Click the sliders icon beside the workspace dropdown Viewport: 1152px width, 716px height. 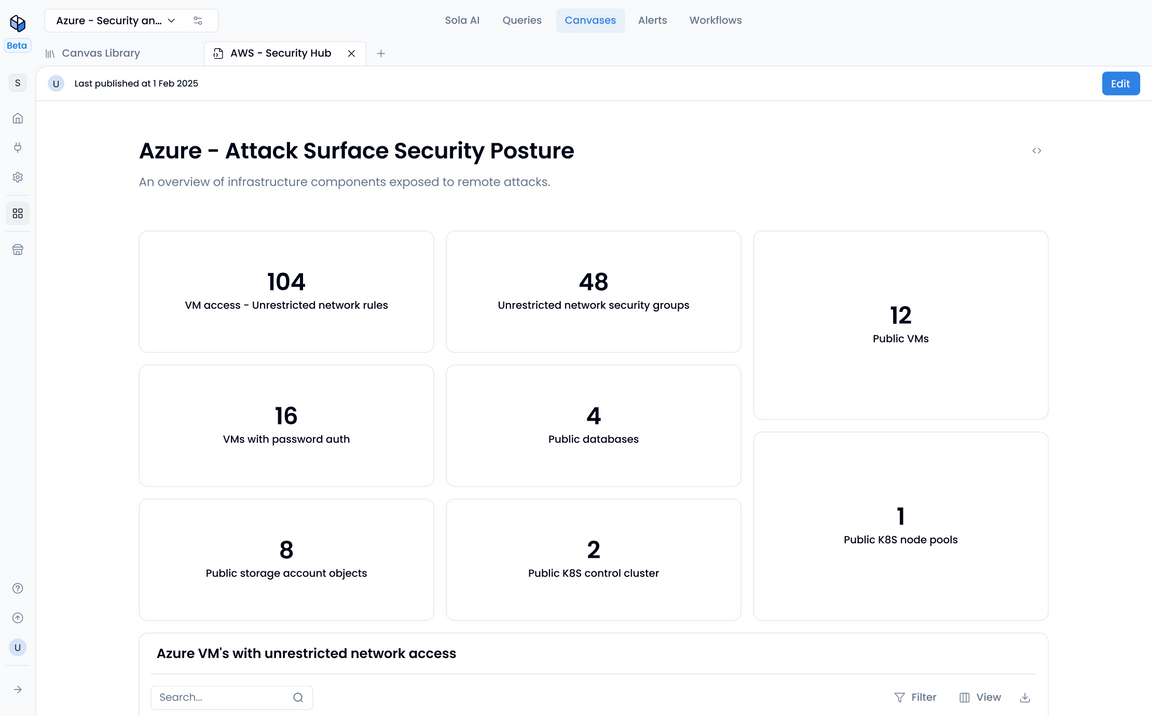tap(198, 21)
